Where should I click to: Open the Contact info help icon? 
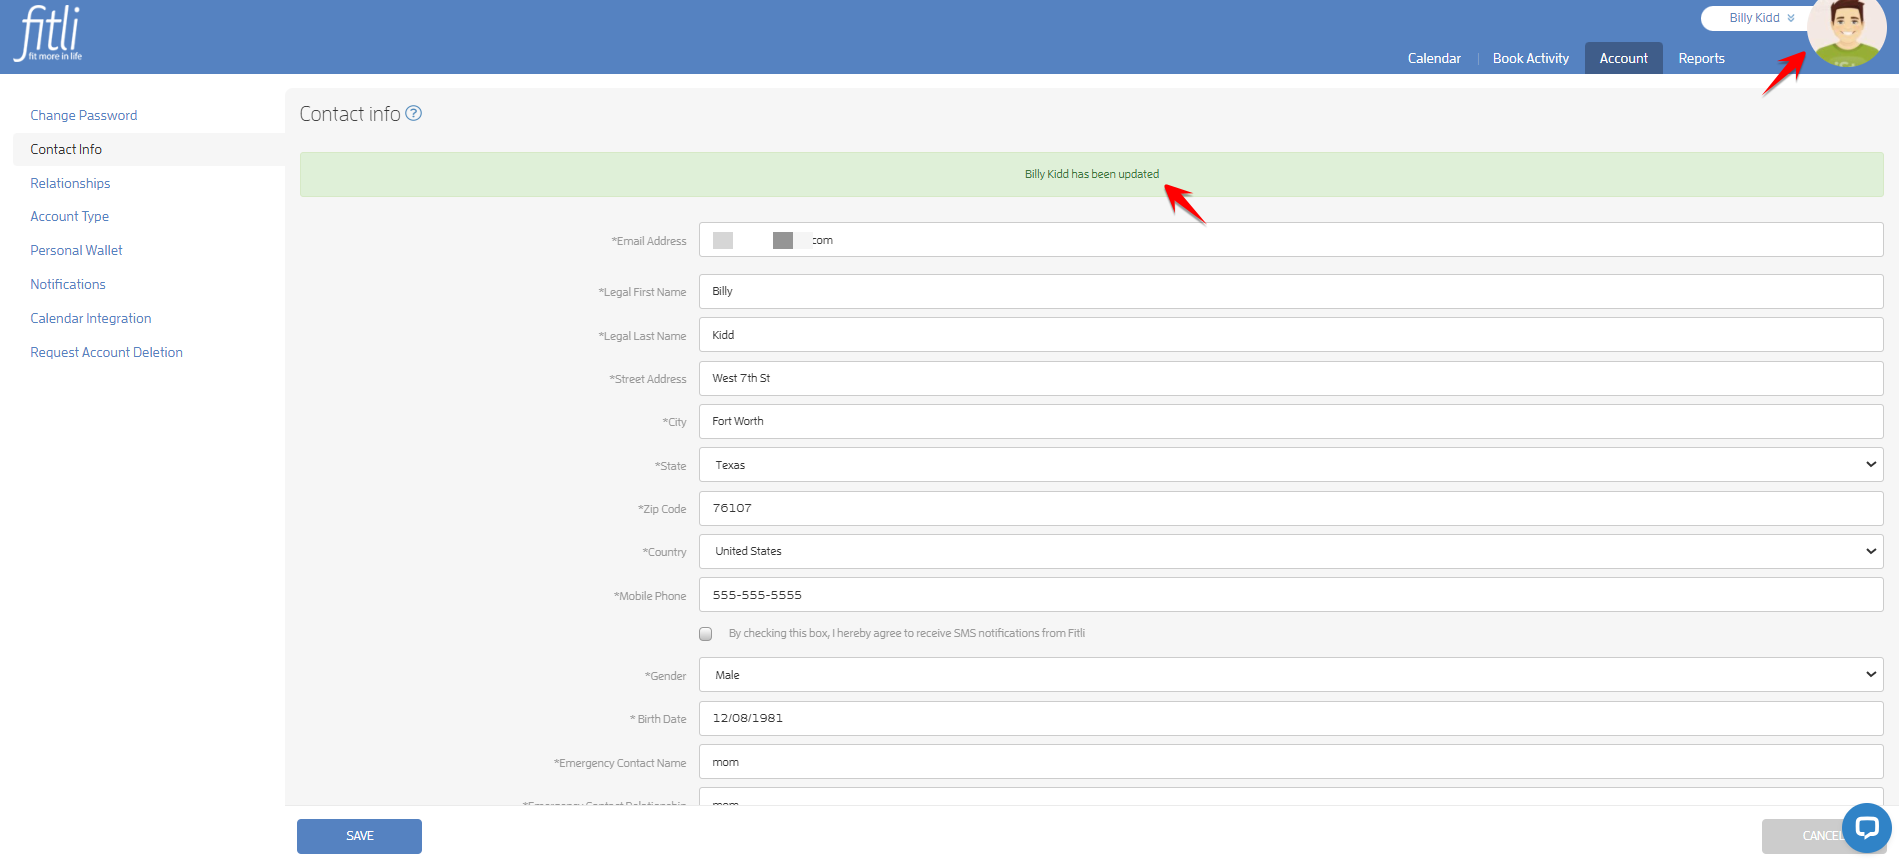413,113
